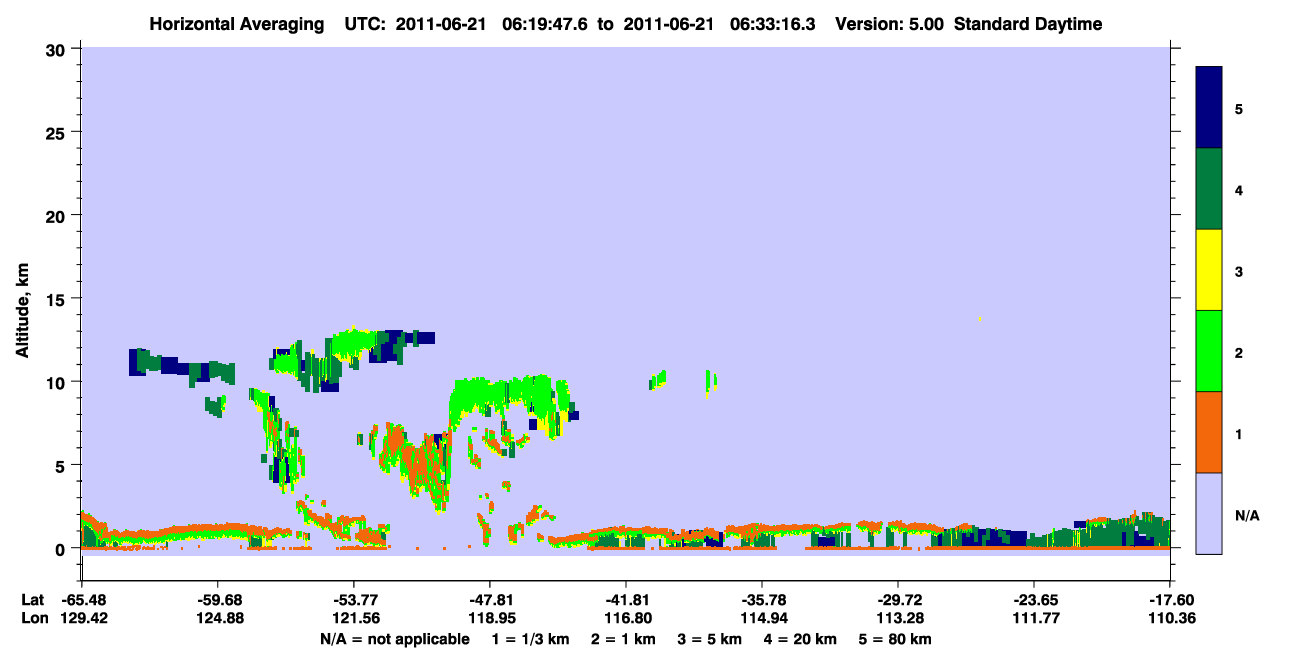Click the latitude value '-23.65'

pos(1033,600)
